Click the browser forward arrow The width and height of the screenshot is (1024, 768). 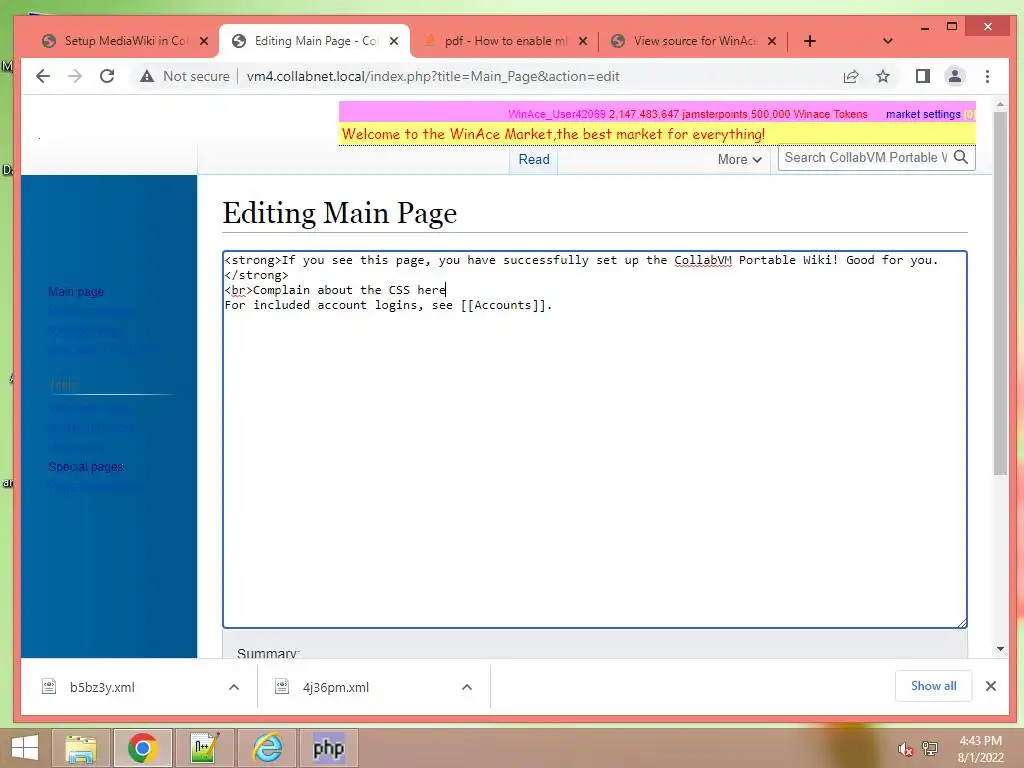tap(75, 76)
